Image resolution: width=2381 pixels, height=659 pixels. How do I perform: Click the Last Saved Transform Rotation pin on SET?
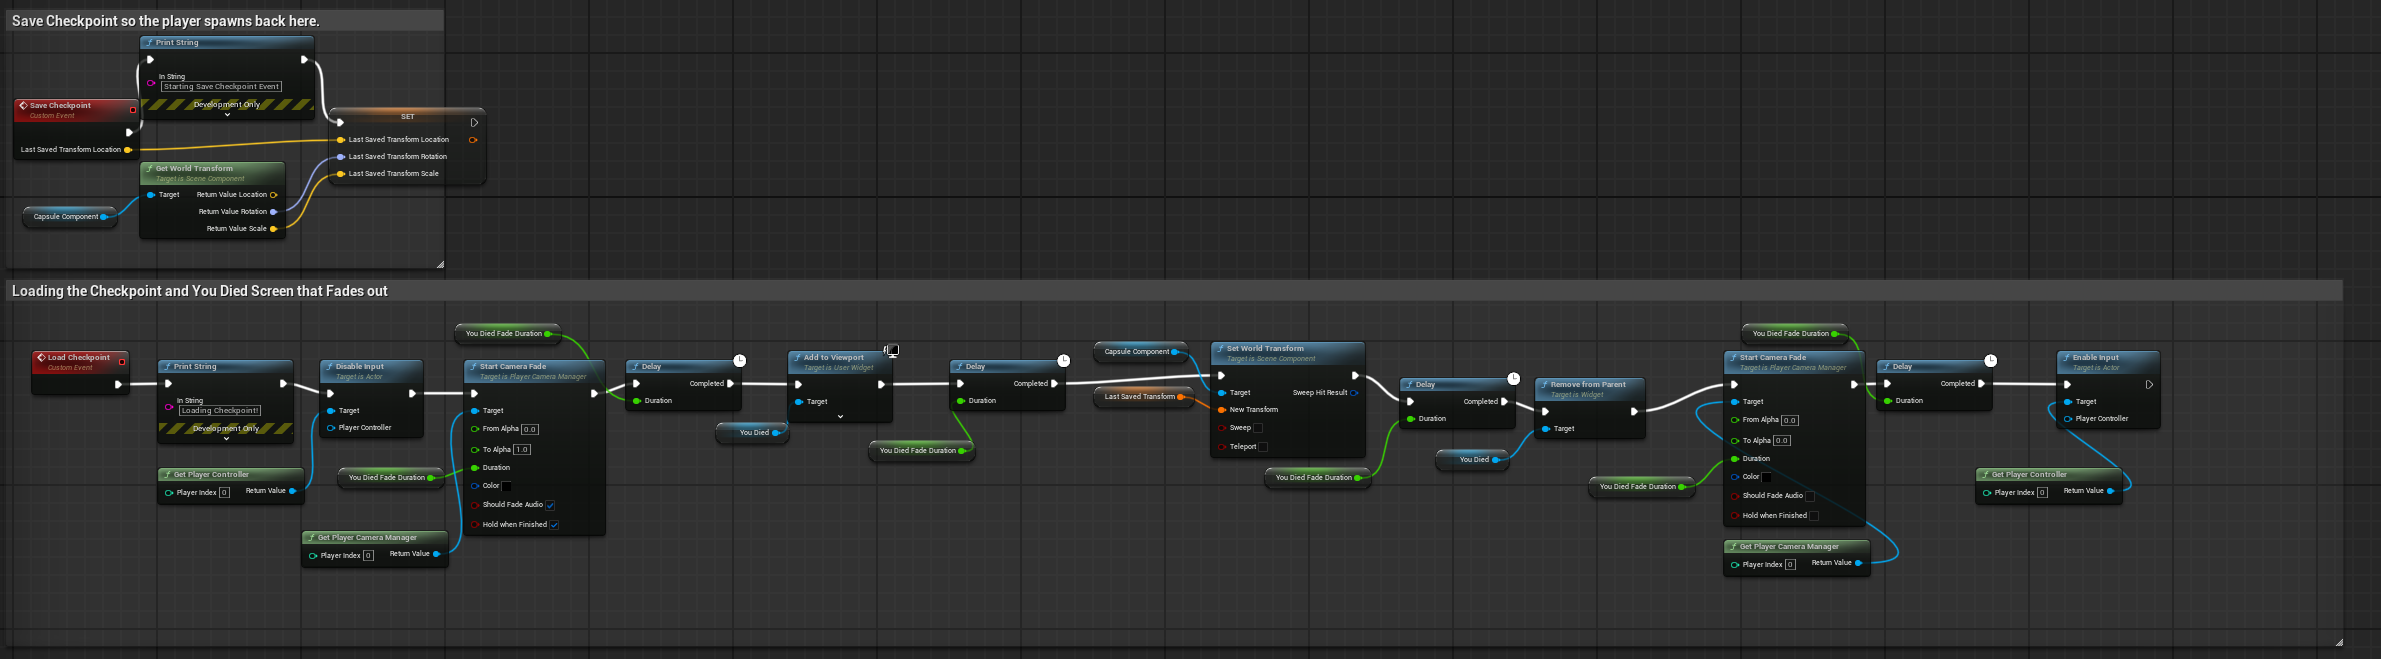341,157
